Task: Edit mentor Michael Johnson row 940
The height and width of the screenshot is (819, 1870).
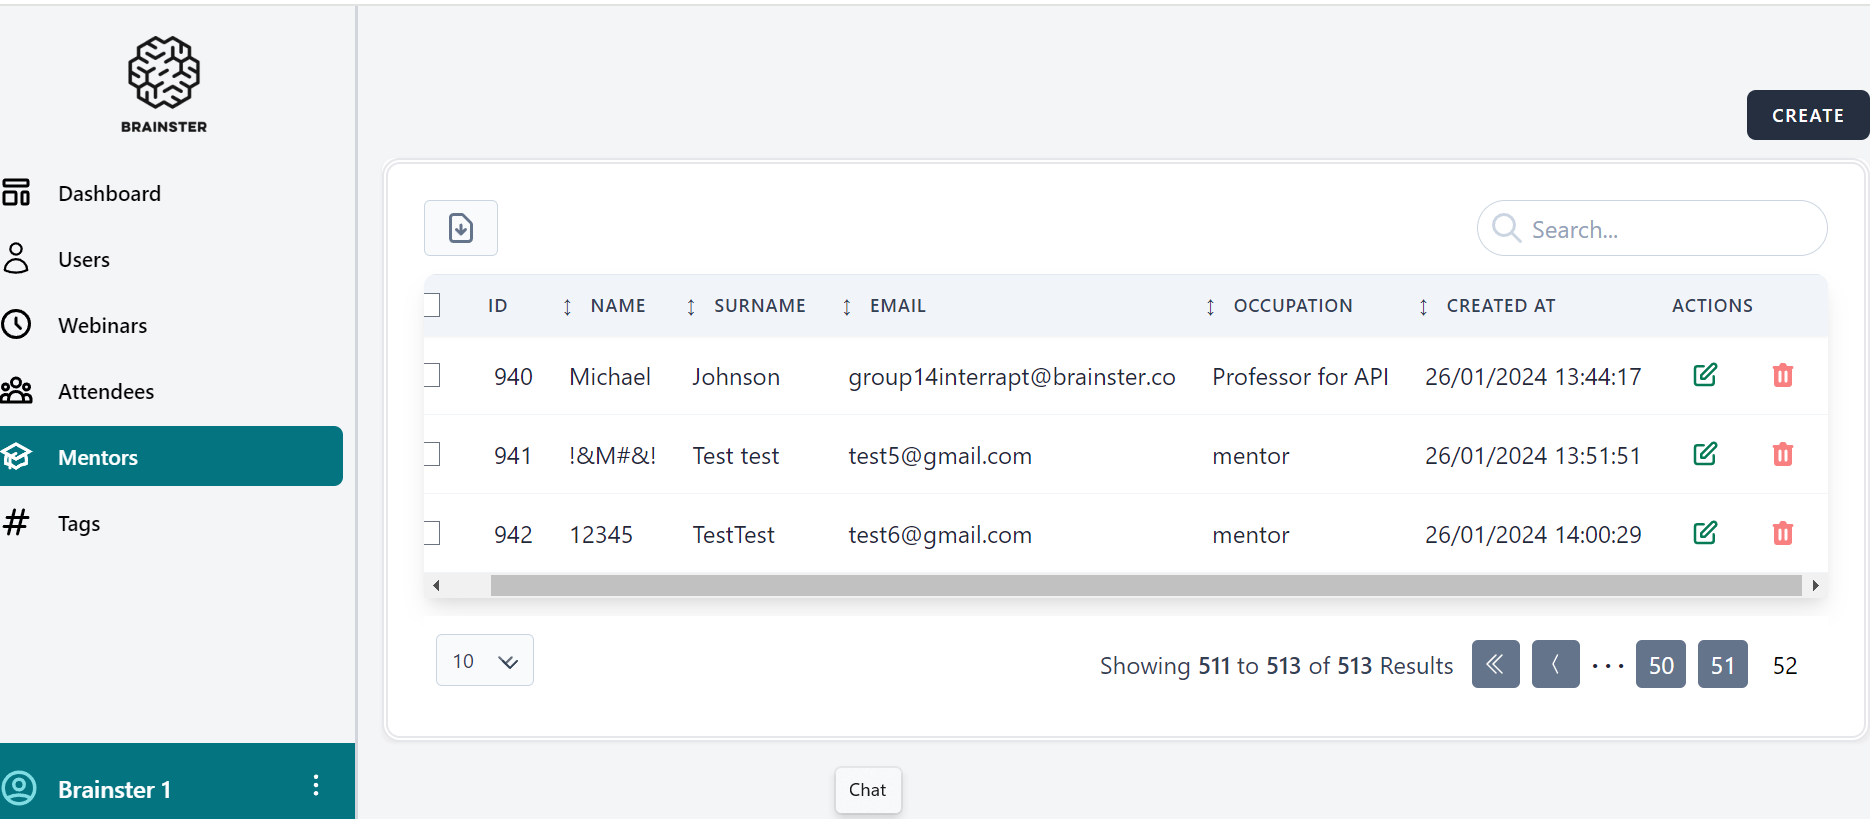Action: click(1705, 375)
